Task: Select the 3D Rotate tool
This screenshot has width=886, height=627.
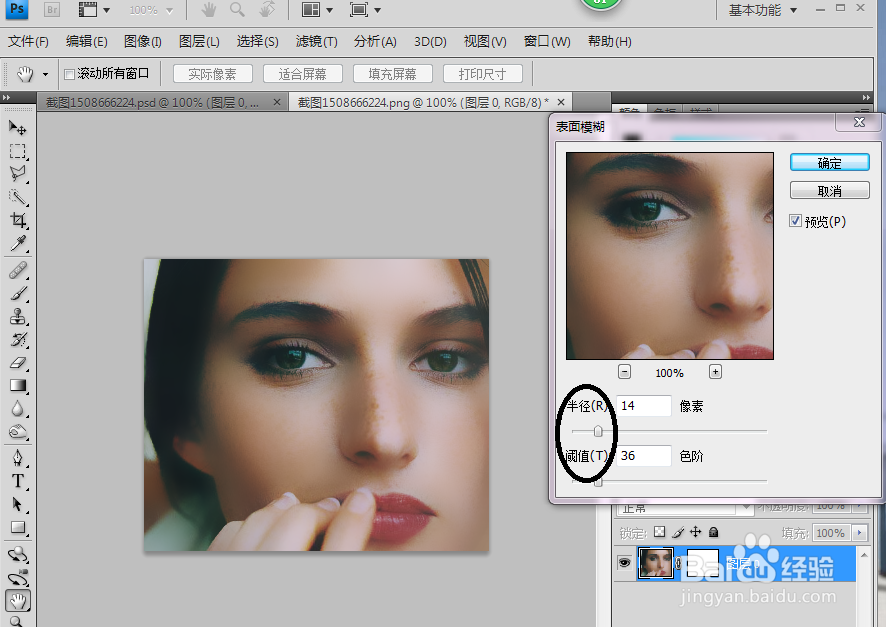Action: point(17,555)
